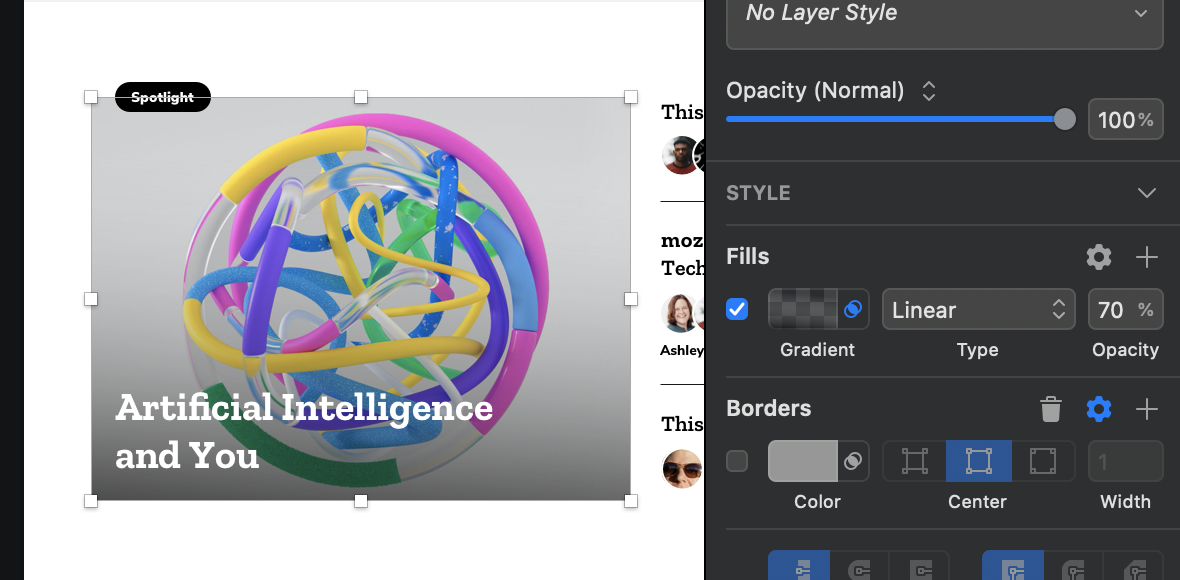Open the Fills settings gear
Viewport: 1180px width, 580px height.
[x=1099, y=257]
